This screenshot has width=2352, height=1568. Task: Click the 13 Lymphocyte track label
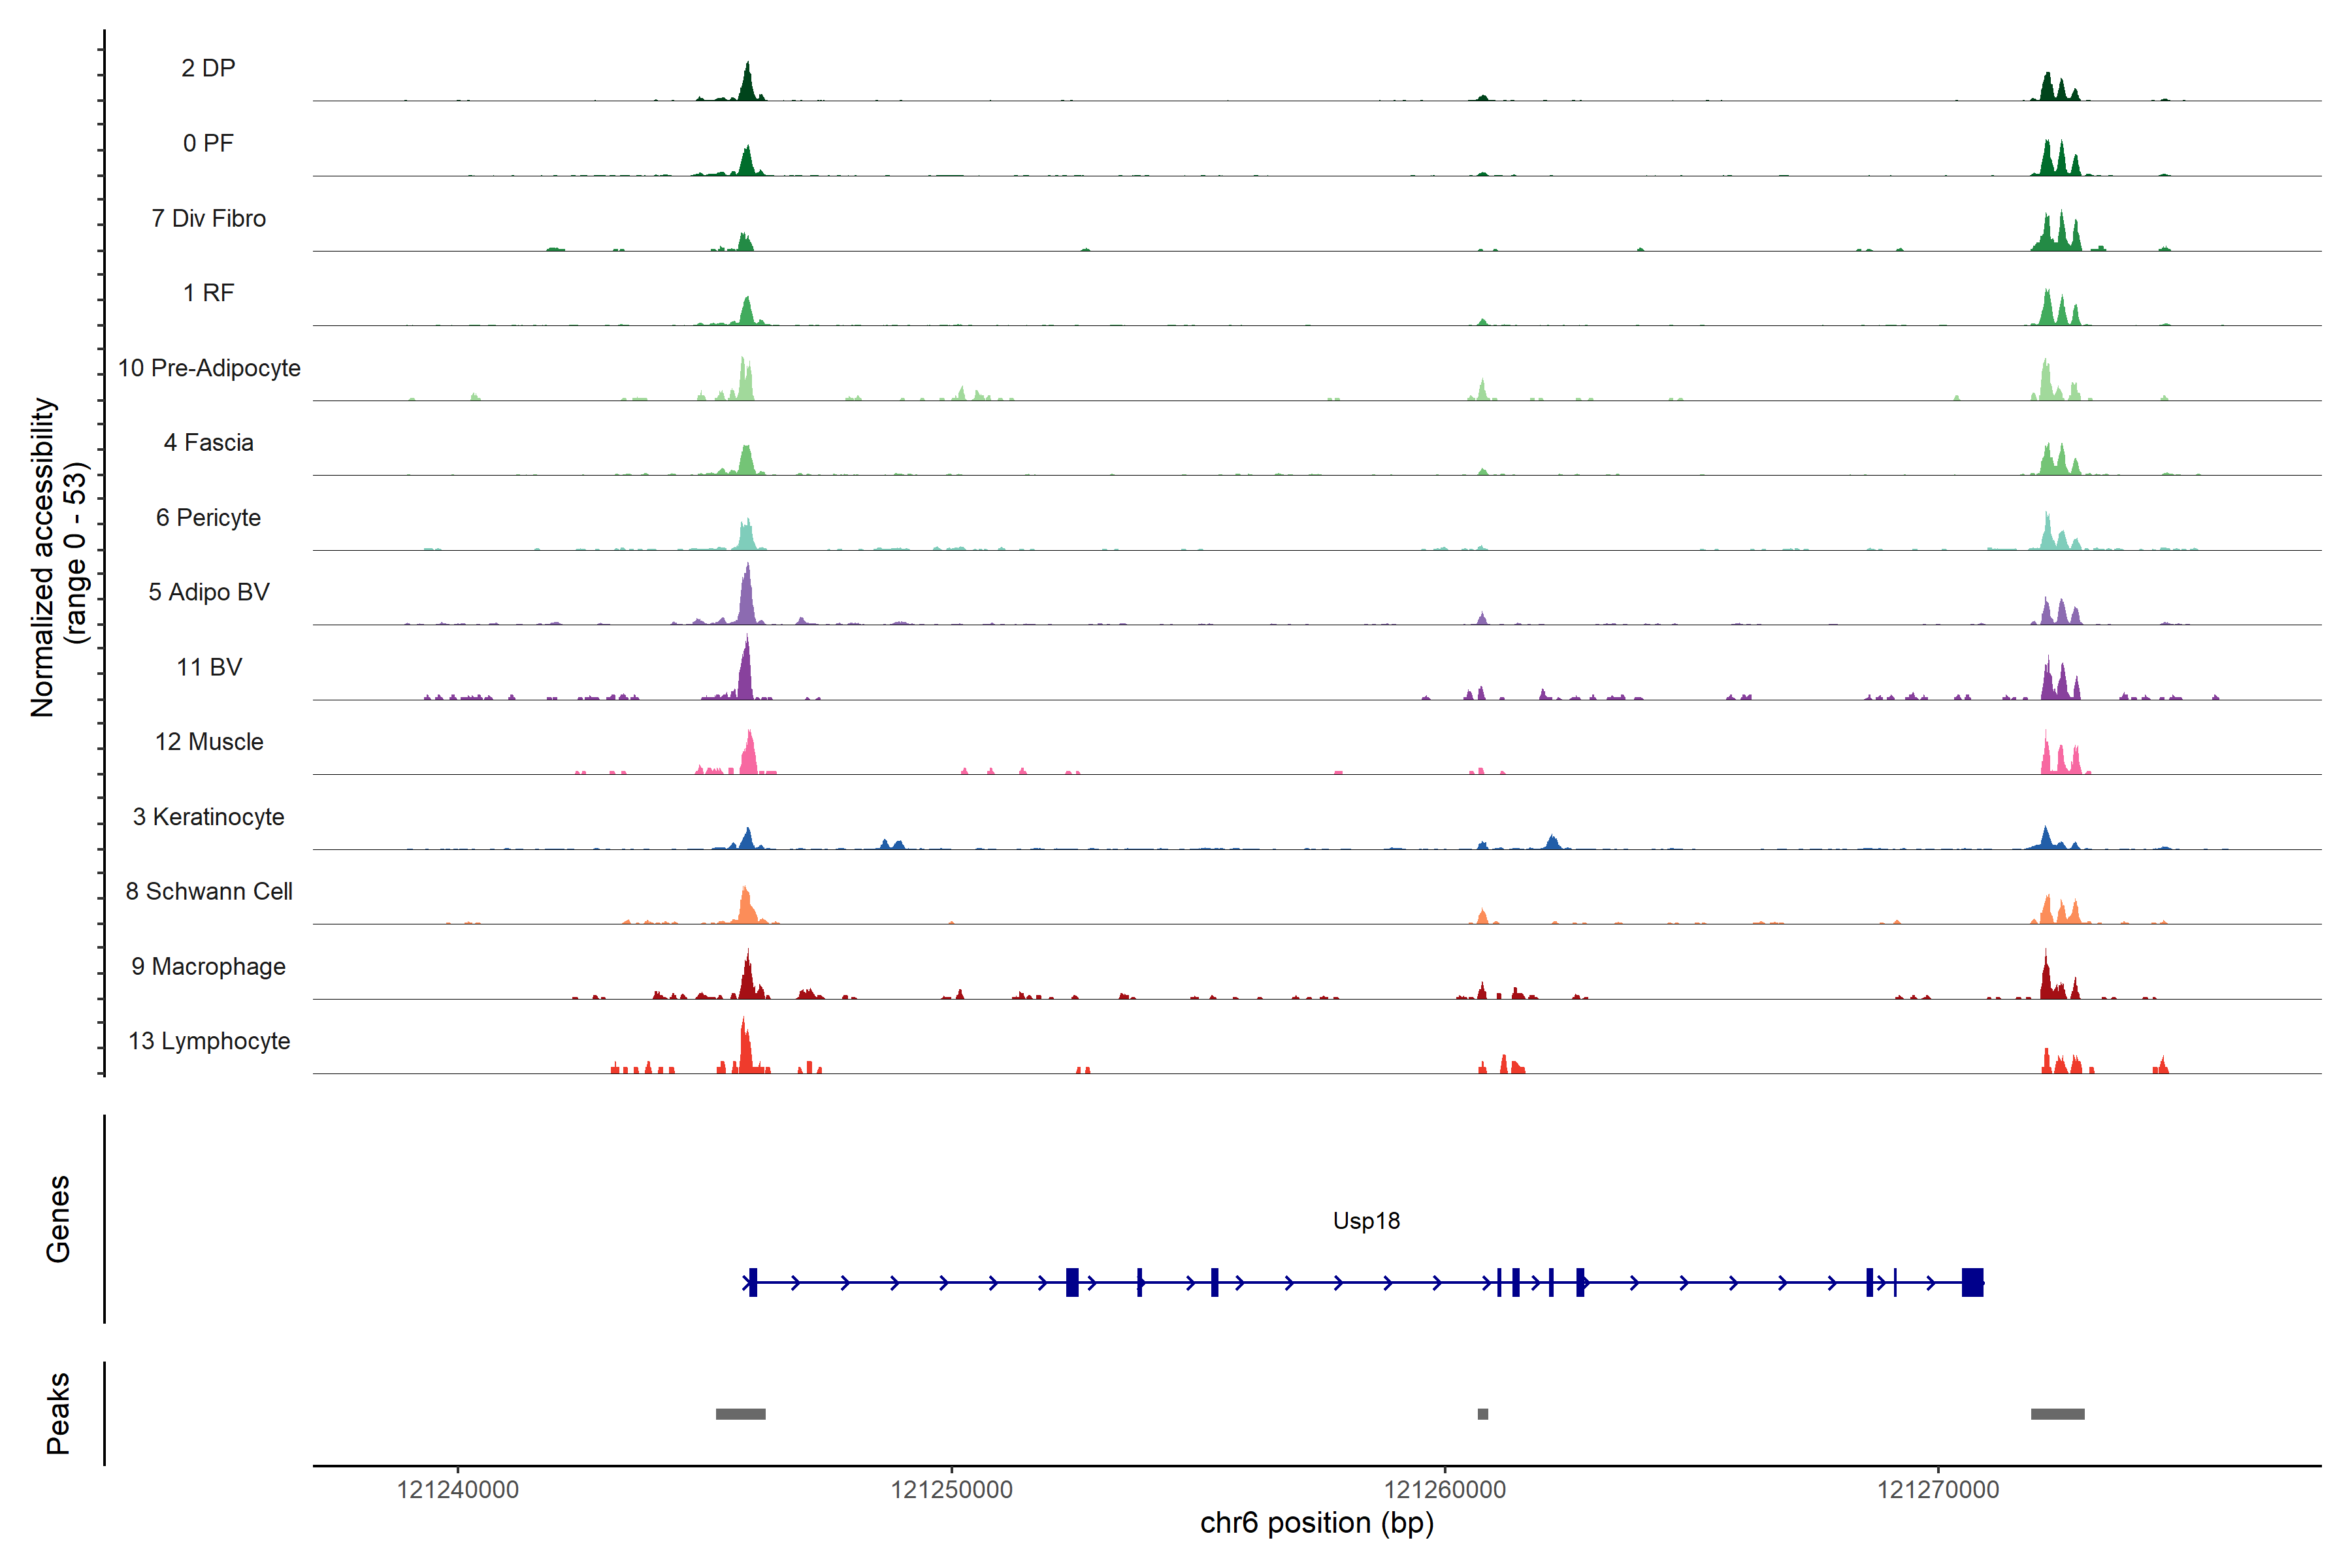coord(209,1041)
